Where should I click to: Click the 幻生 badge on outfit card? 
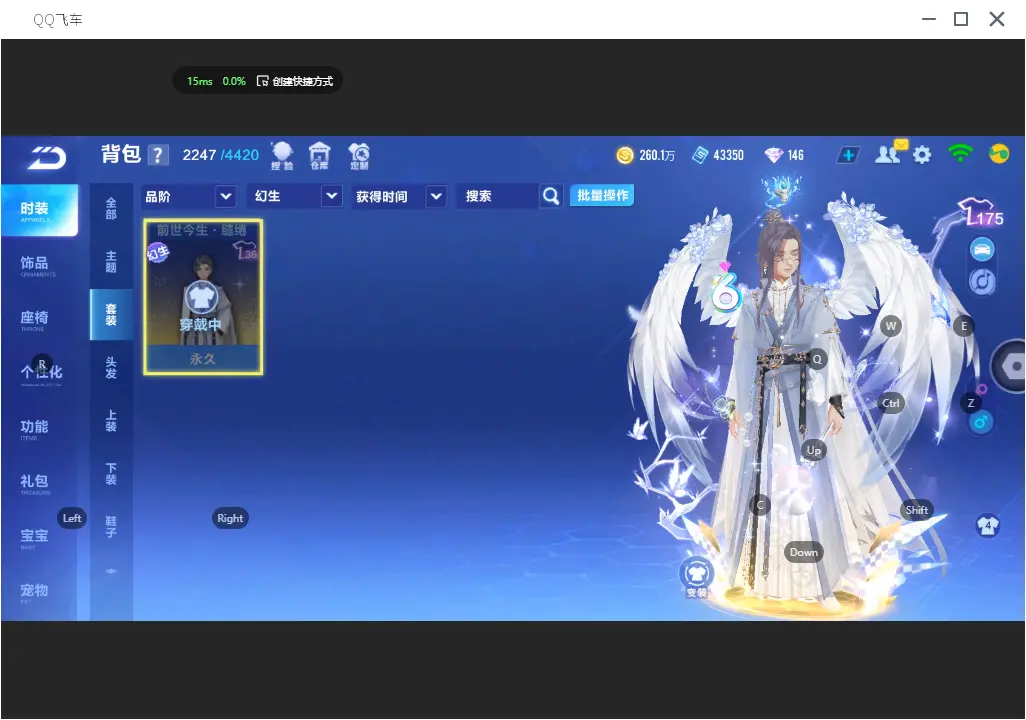[158, 252]
